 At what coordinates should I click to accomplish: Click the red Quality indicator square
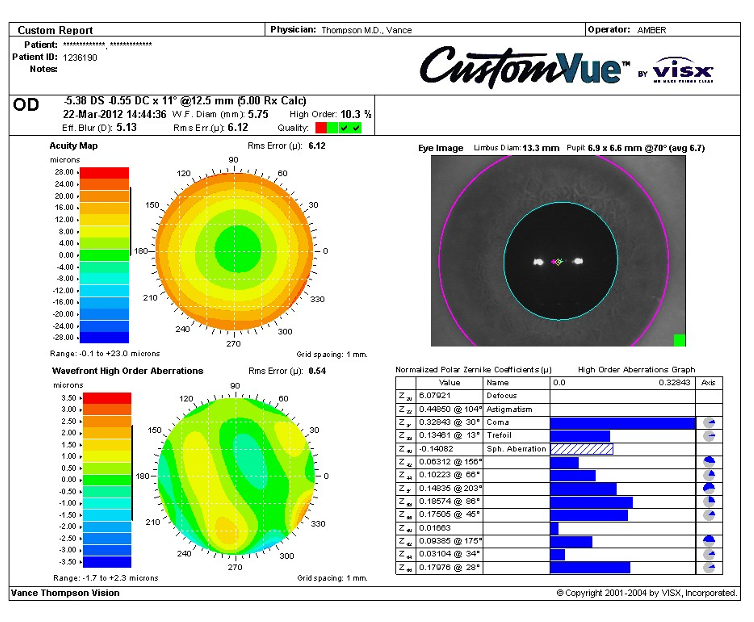(321, 127)
